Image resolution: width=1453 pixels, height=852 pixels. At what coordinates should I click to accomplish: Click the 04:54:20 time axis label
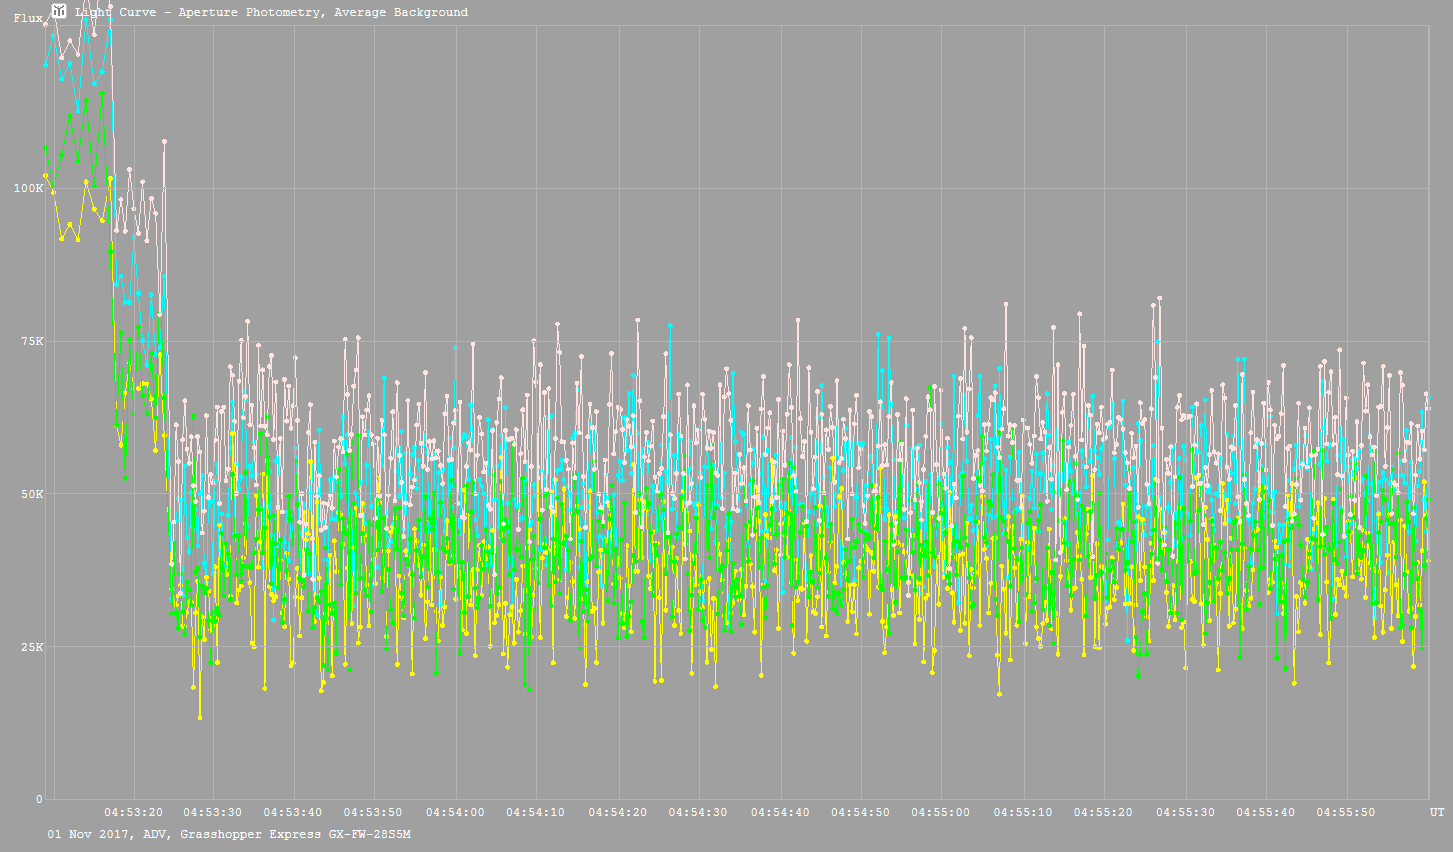617,813
